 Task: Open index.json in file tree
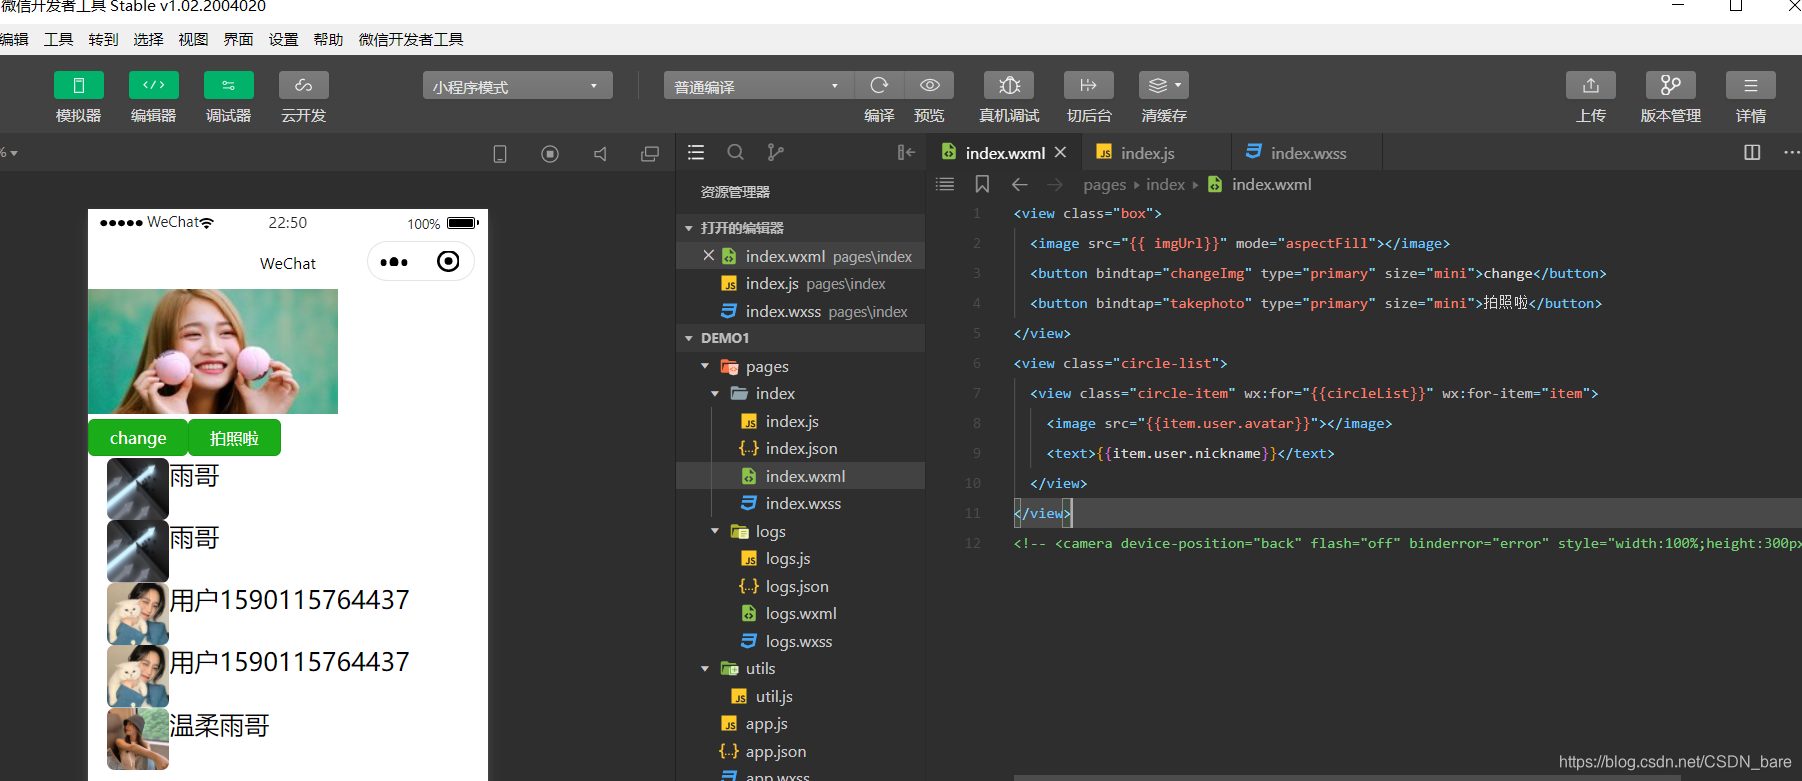coord(801,449)
